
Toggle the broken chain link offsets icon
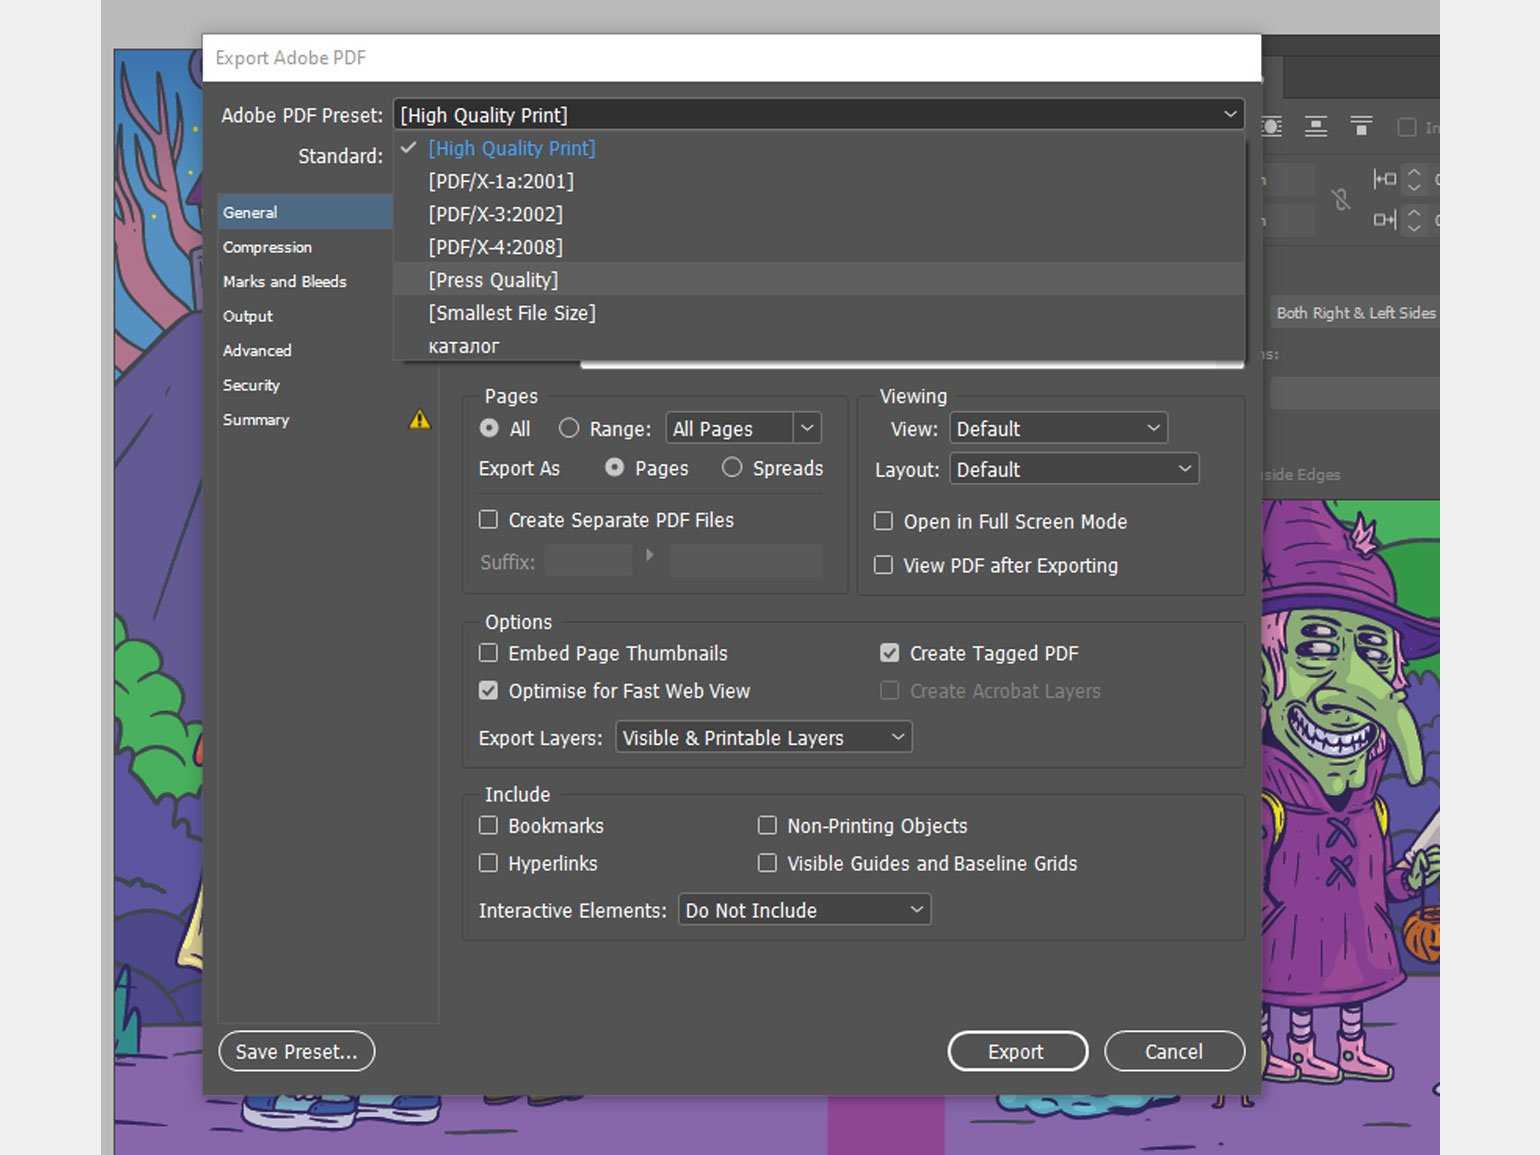[1341, 199]
